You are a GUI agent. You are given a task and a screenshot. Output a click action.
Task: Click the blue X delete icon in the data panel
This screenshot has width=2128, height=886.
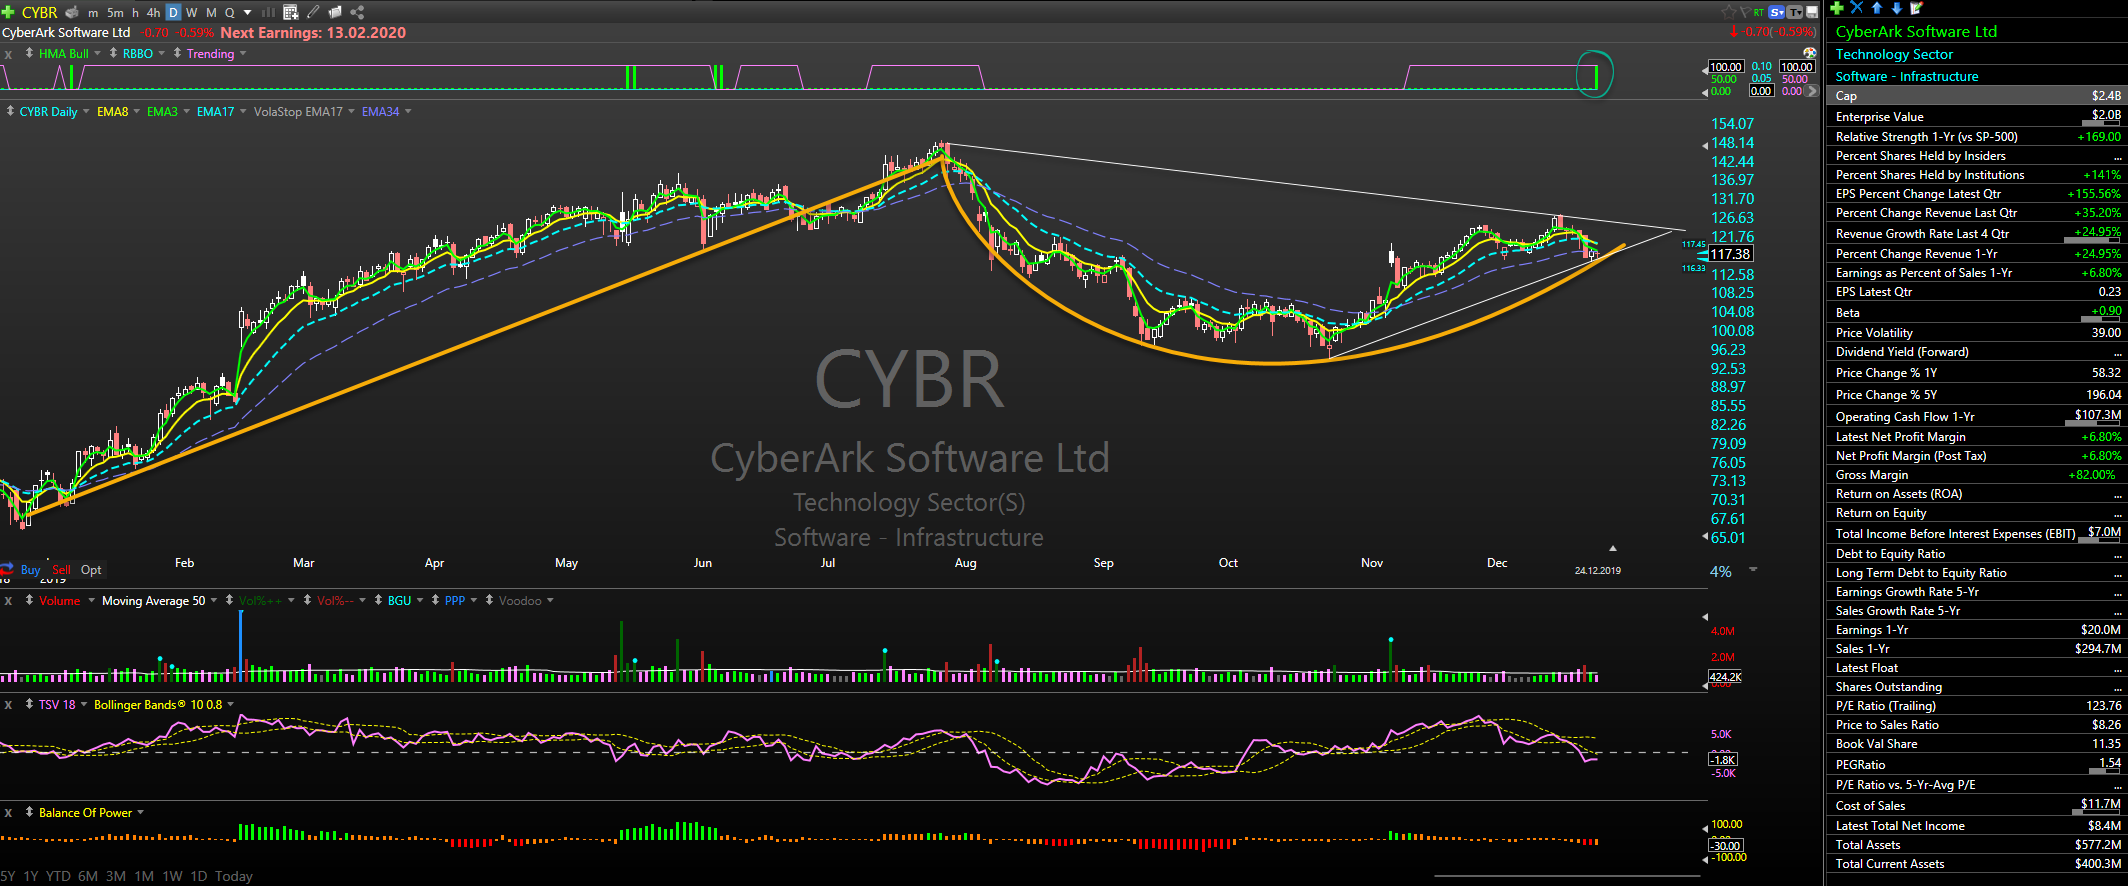(1857, 7)
